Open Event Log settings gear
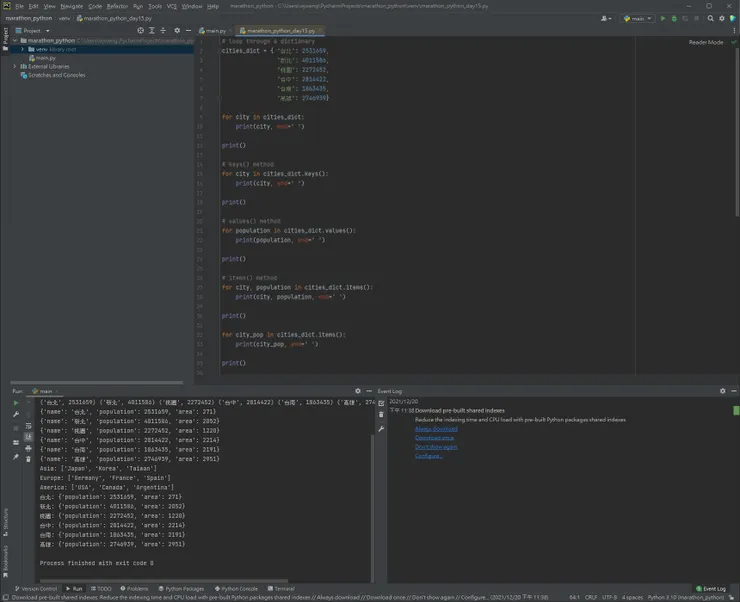740x602 pixels. 723,391
